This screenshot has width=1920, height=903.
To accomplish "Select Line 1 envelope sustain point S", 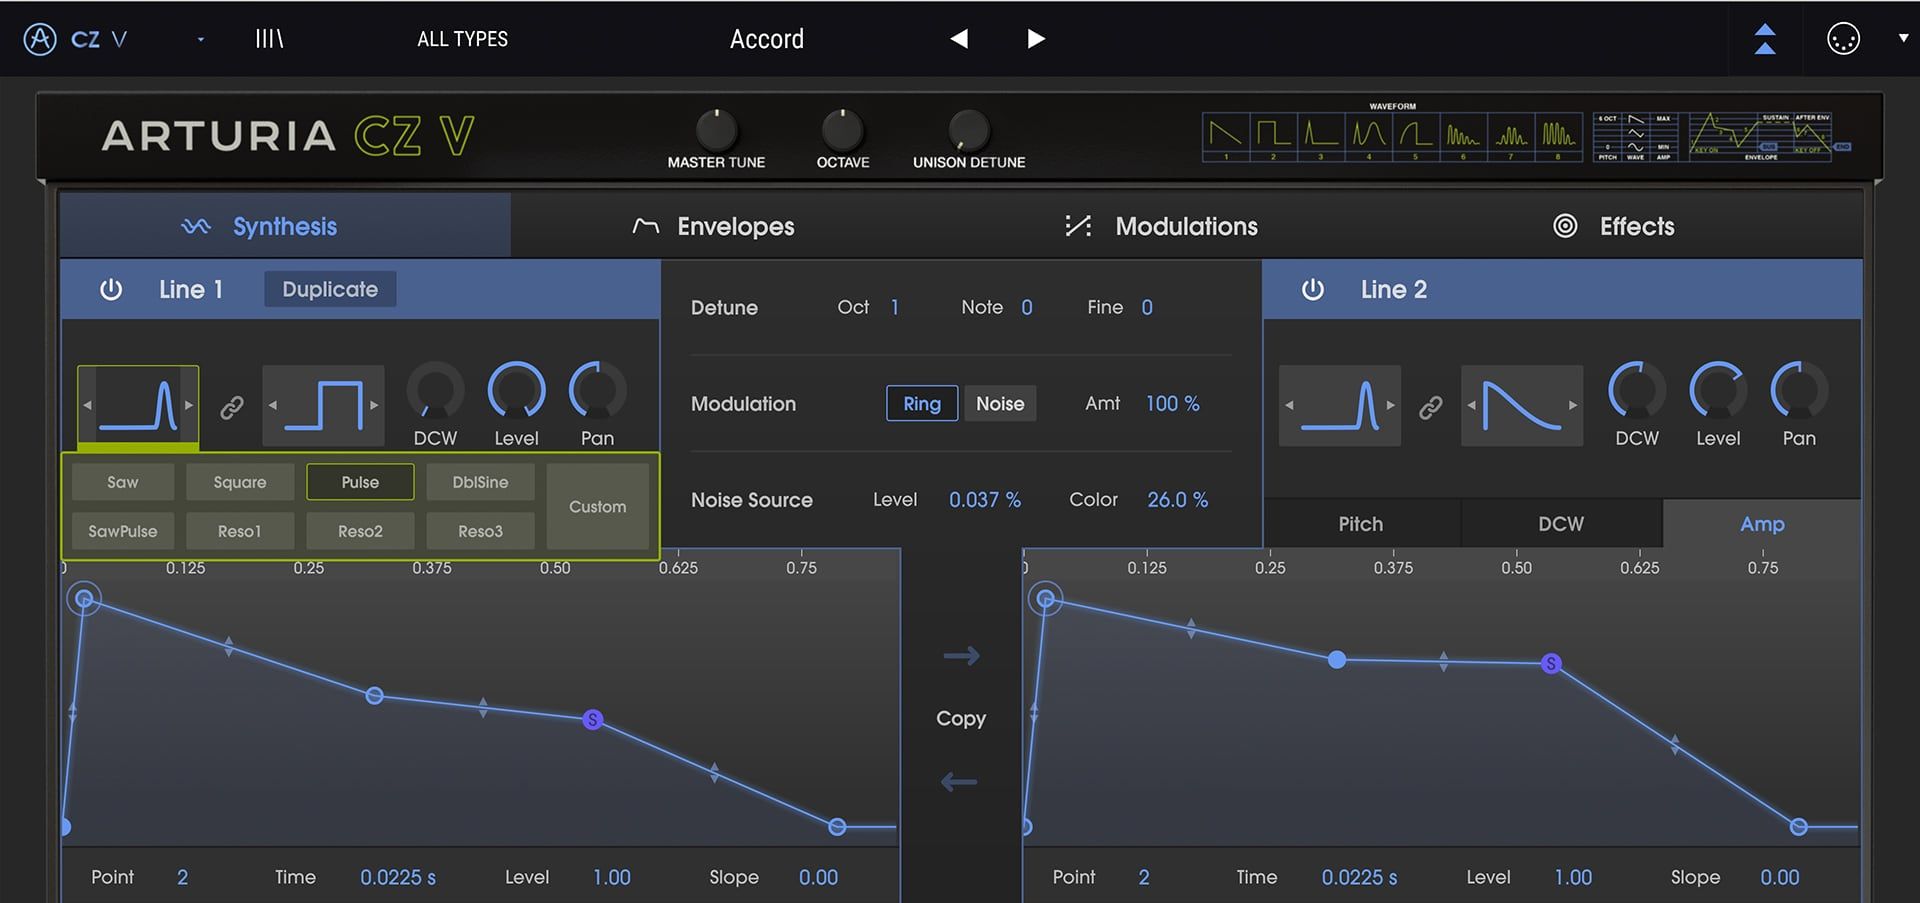I will click(593, 719).
